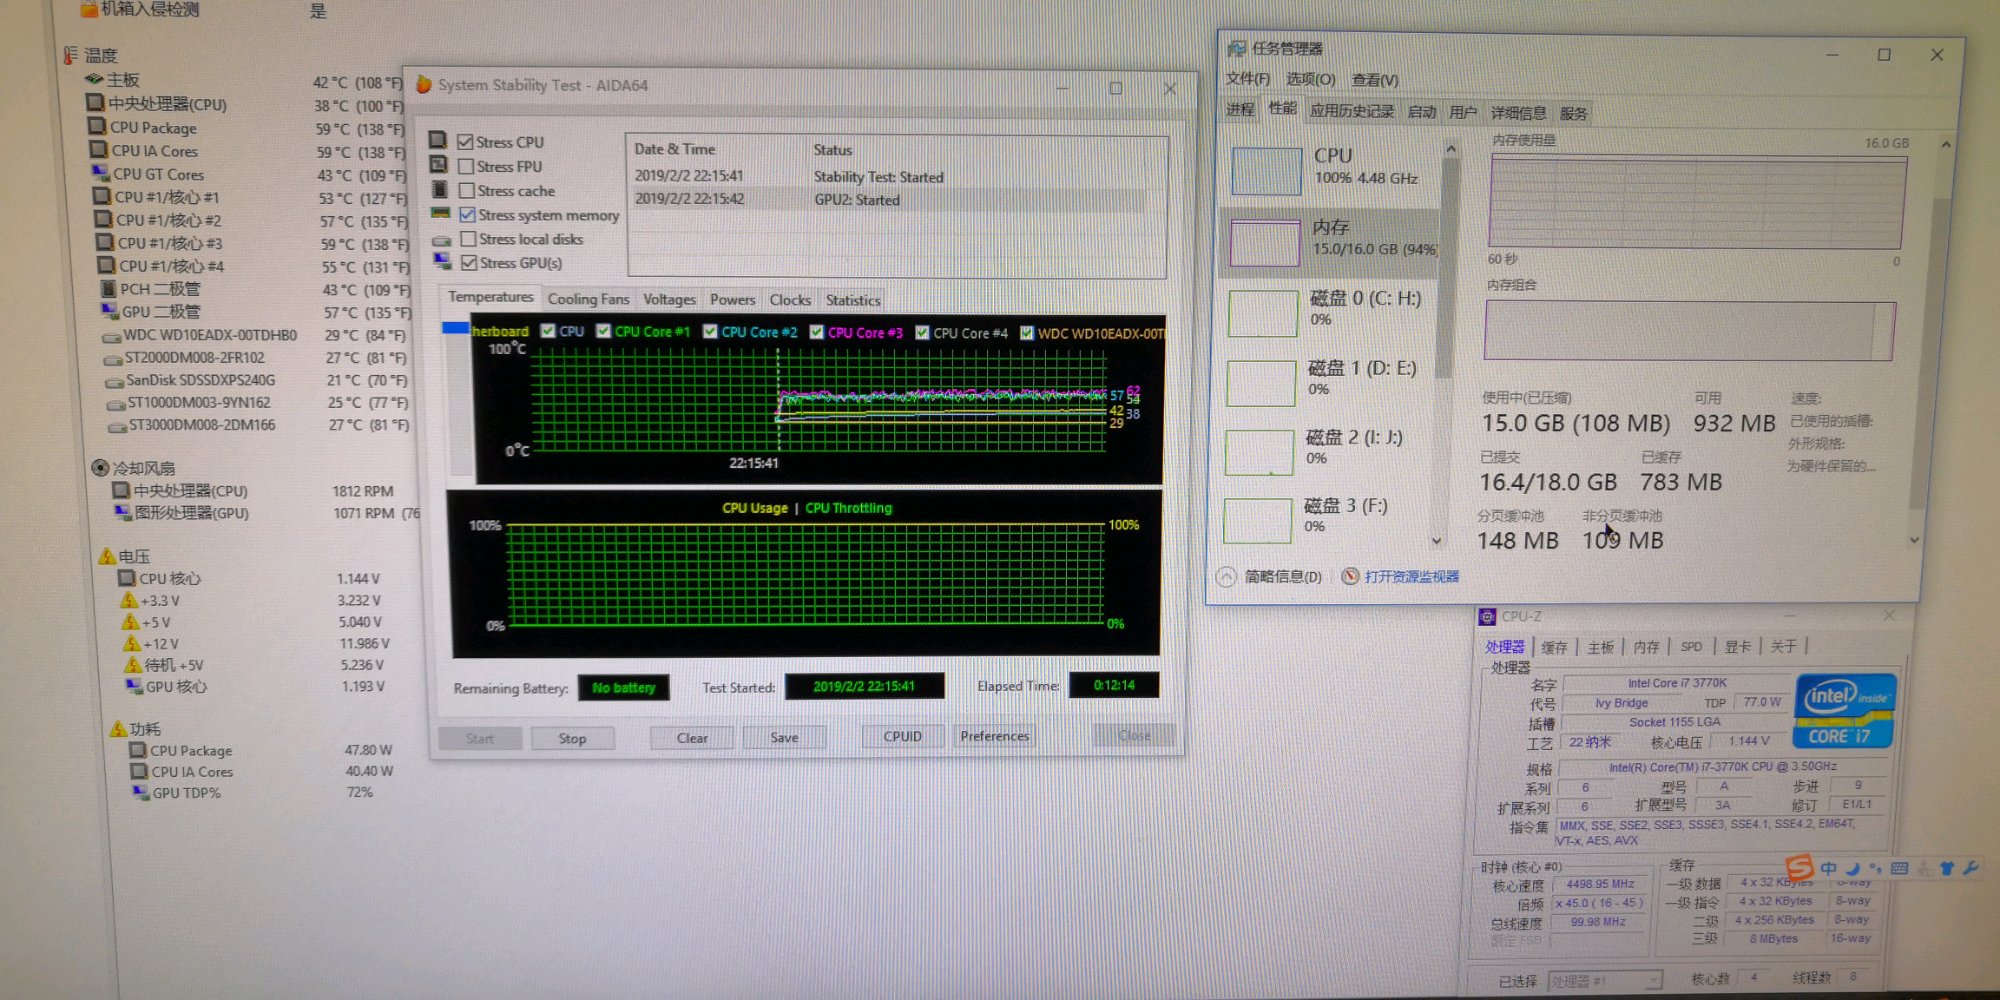The width and height of the screenshot is (2000, 1000).
Task: Click the Intel Core i7 logo in CPU-Z
Action: 1844,711
